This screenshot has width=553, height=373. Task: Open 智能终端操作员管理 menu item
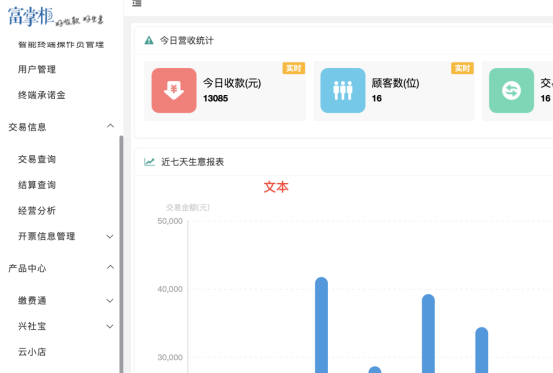(x=61, y=45)
